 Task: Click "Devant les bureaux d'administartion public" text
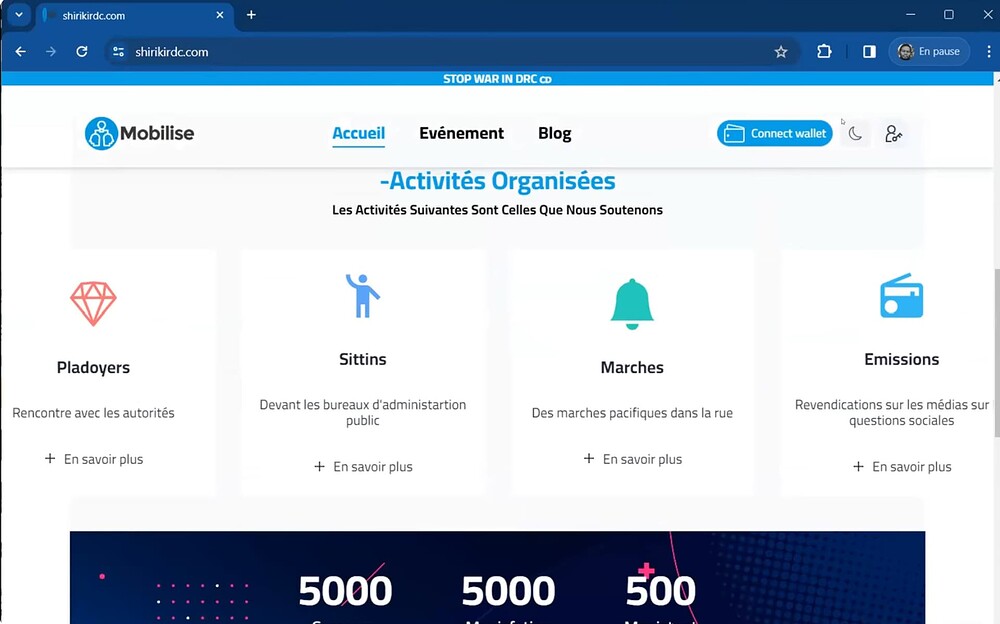[x=362, y=412]
